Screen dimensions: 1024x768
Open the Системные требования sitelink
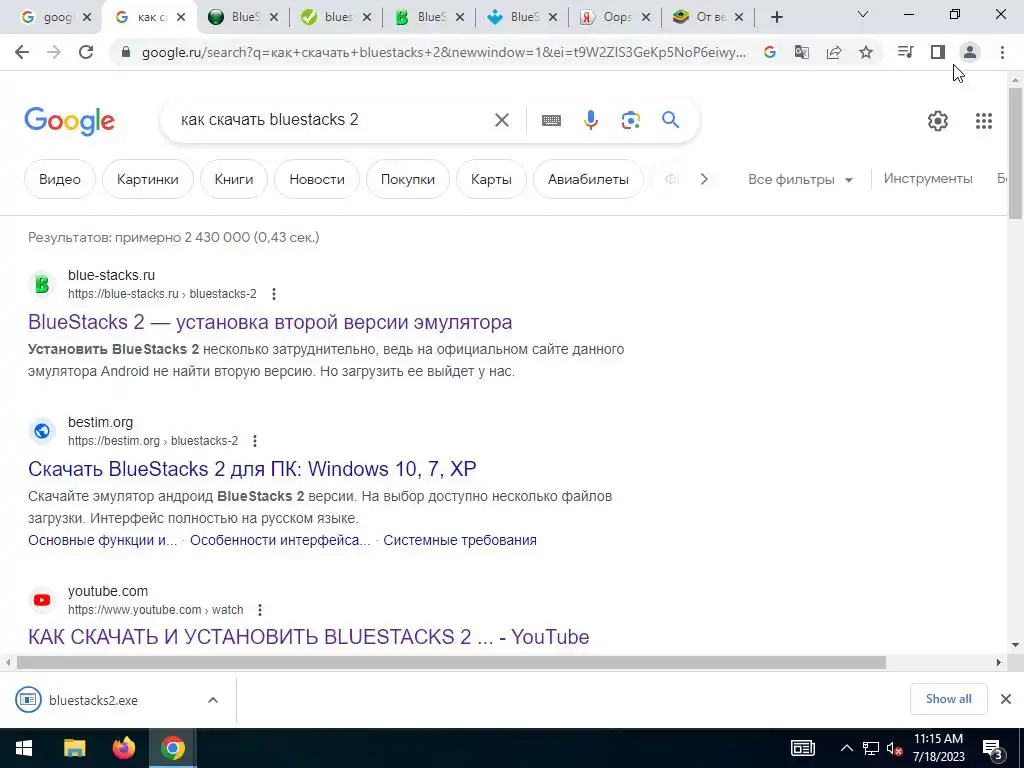pos(460,541)
